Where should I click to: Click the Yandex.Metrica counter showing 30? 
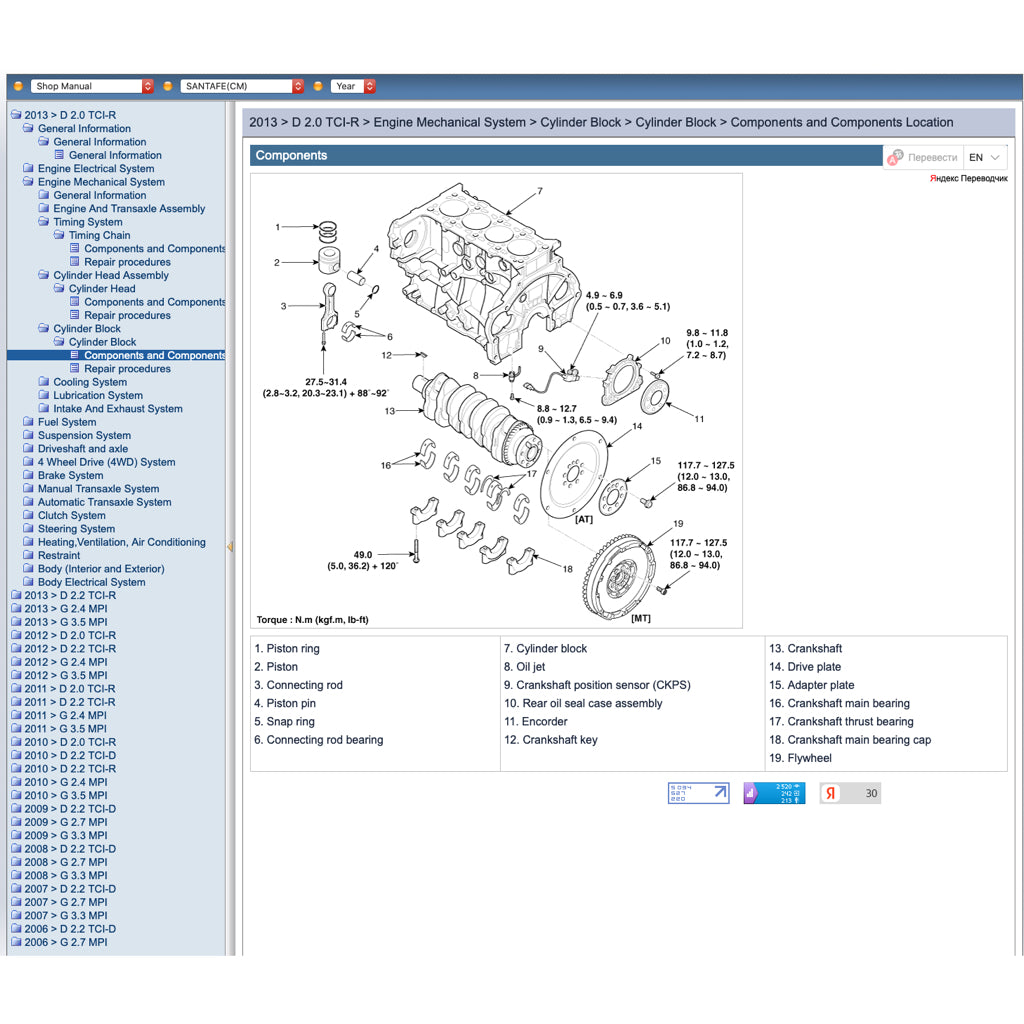pyautogui.click(x=850, y=792)
